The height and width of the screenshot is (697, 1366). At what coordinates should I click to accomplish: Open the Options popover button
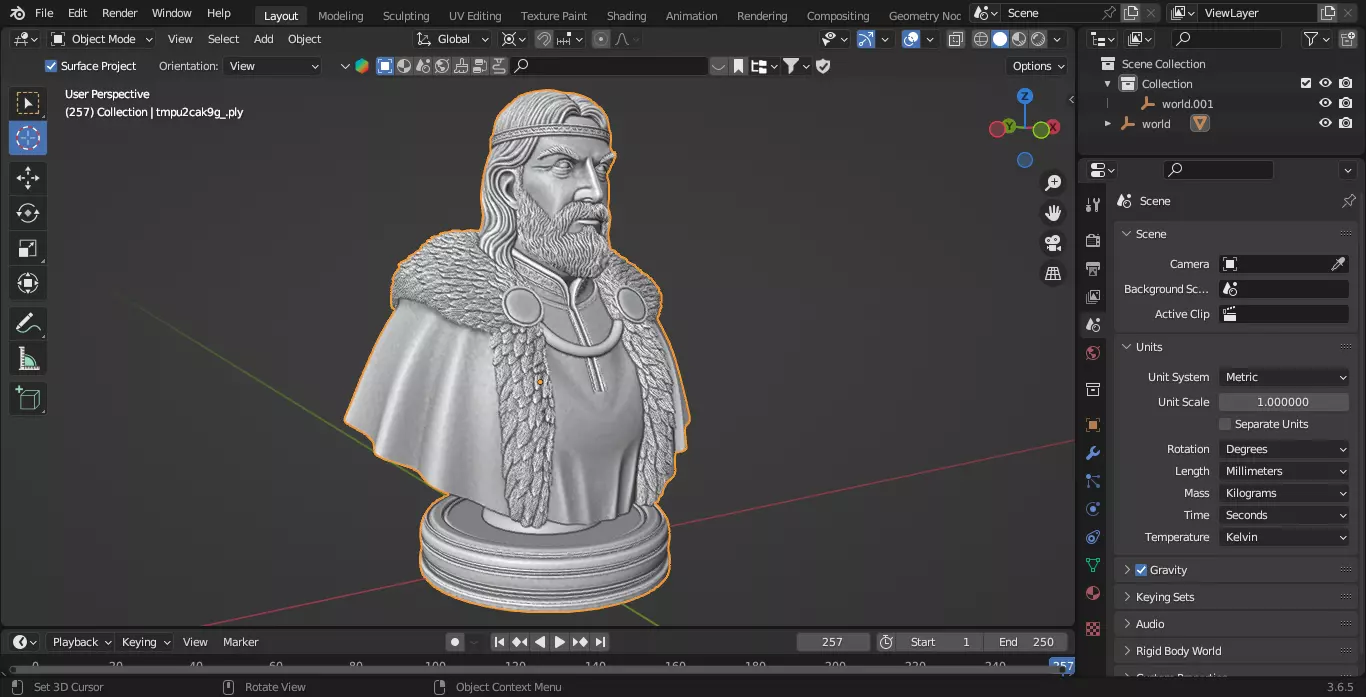(x=1038, y=66)
